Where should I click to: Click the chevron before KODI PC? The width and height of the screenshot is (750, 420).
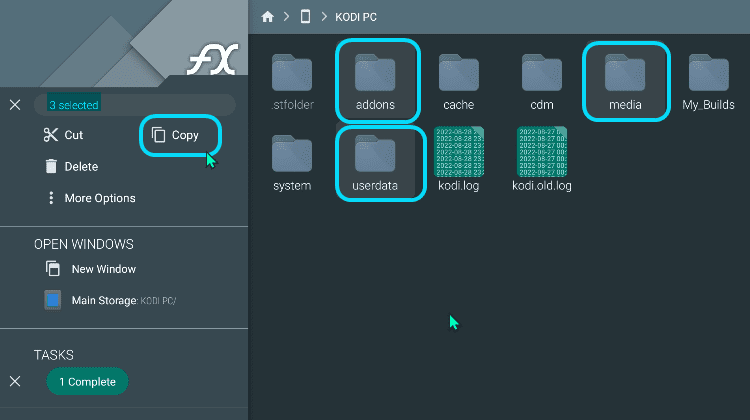pyautogui.click(x=324, y=17)
